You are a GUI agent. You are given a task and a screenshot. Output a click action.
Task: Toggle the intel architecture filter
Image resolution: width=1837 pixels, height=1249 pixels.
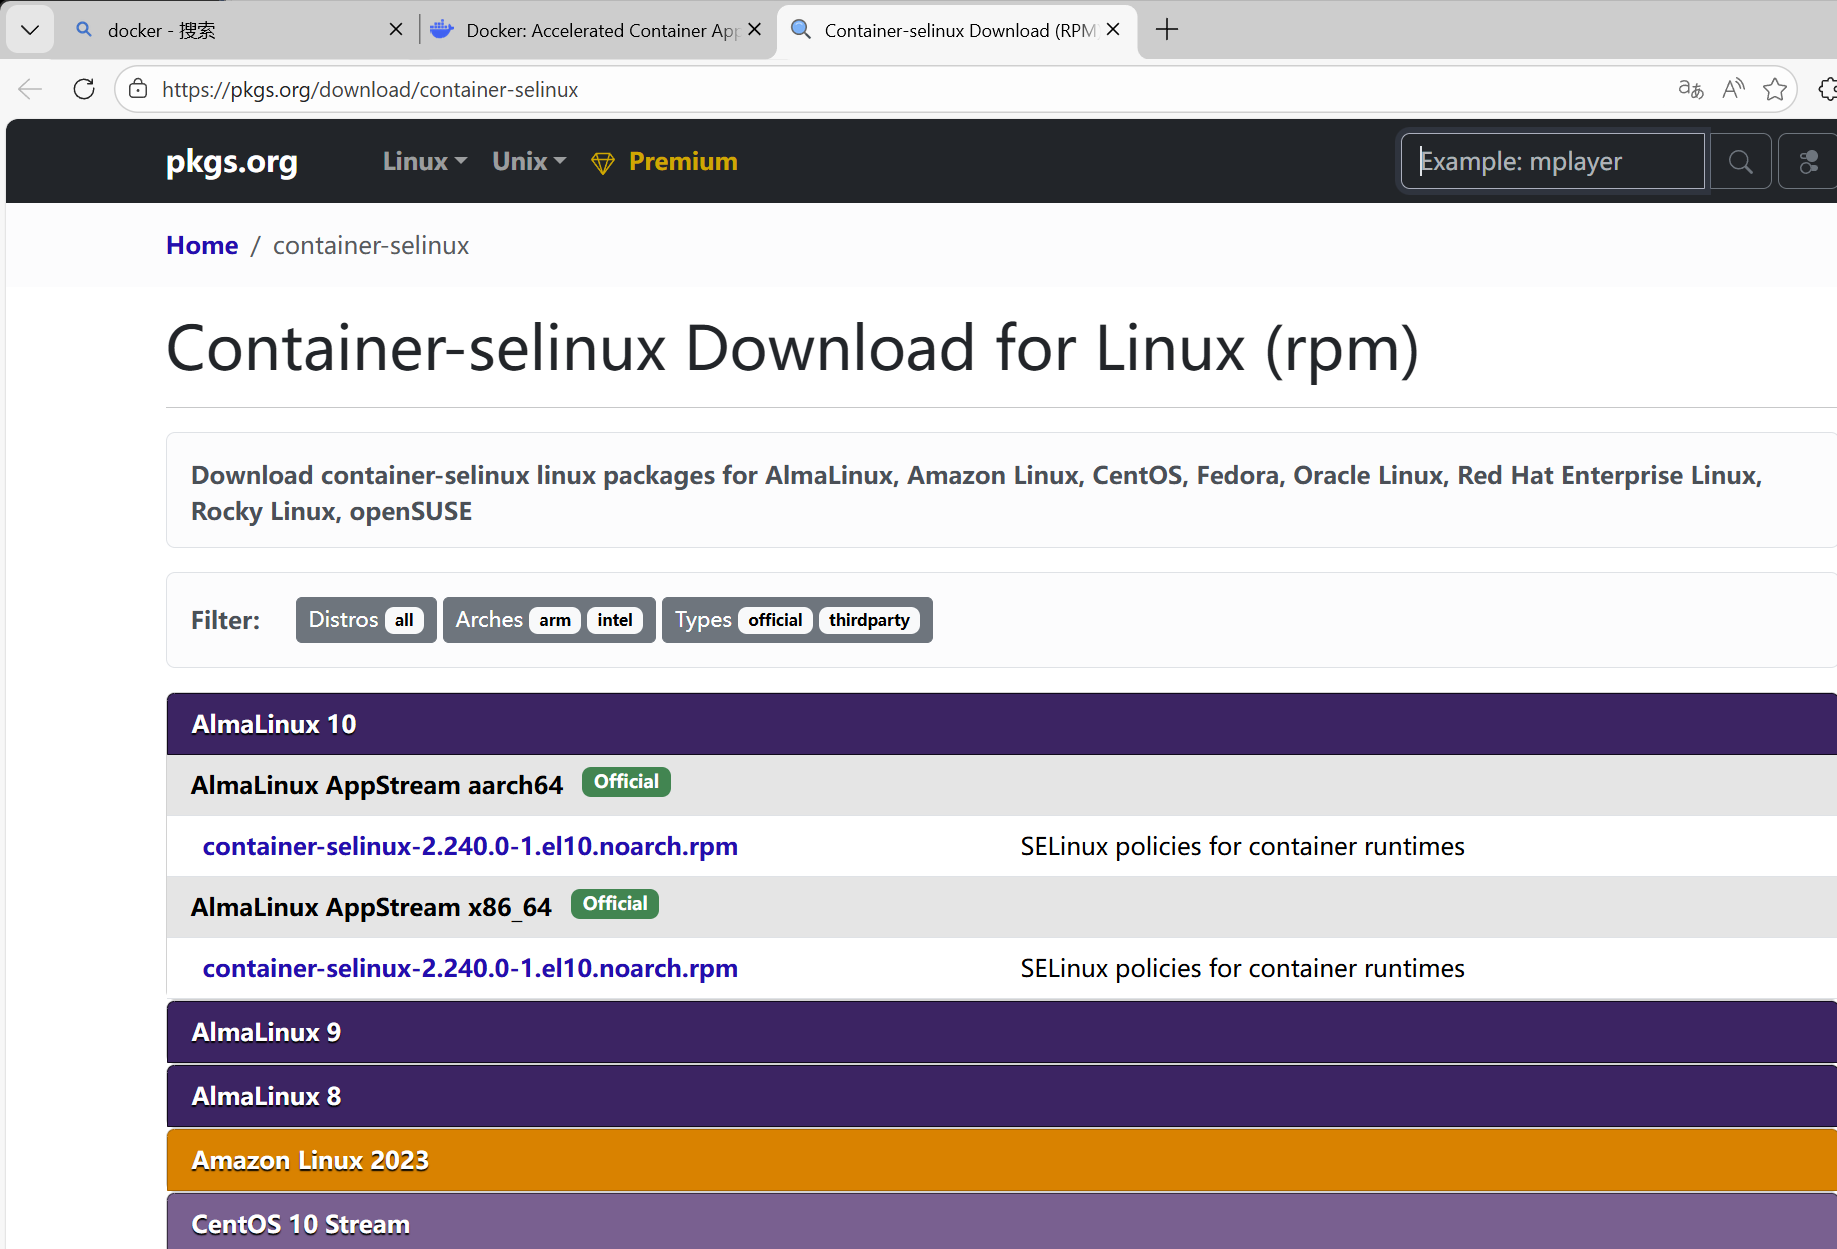coord(615,620)
